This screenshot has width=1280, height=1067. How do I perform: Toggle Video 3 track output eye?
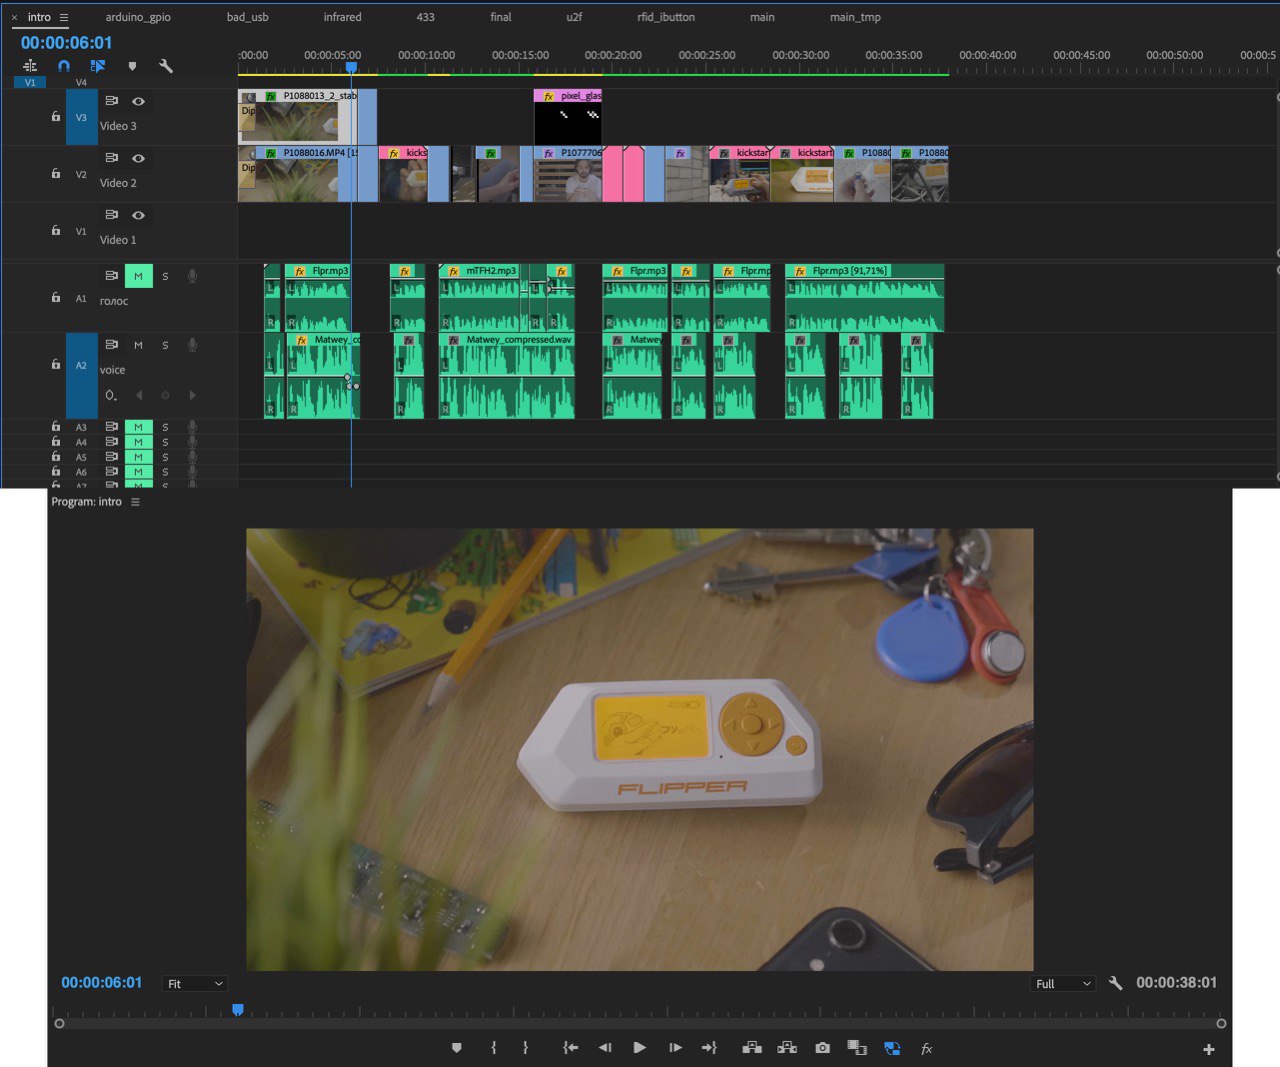pyautogui.click(x=138, y=101)
